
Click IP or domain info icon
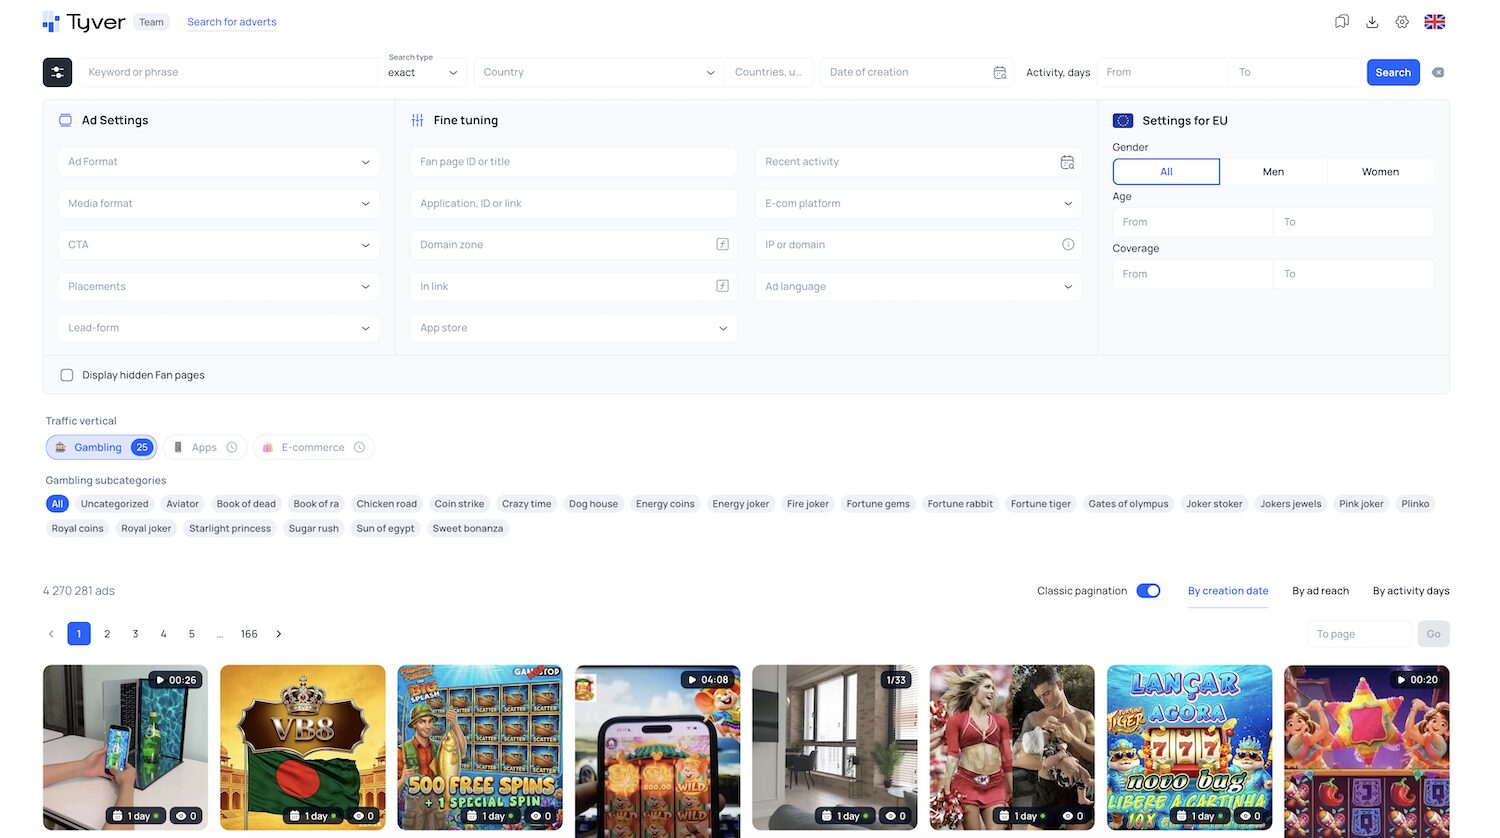coord(1067,245)
